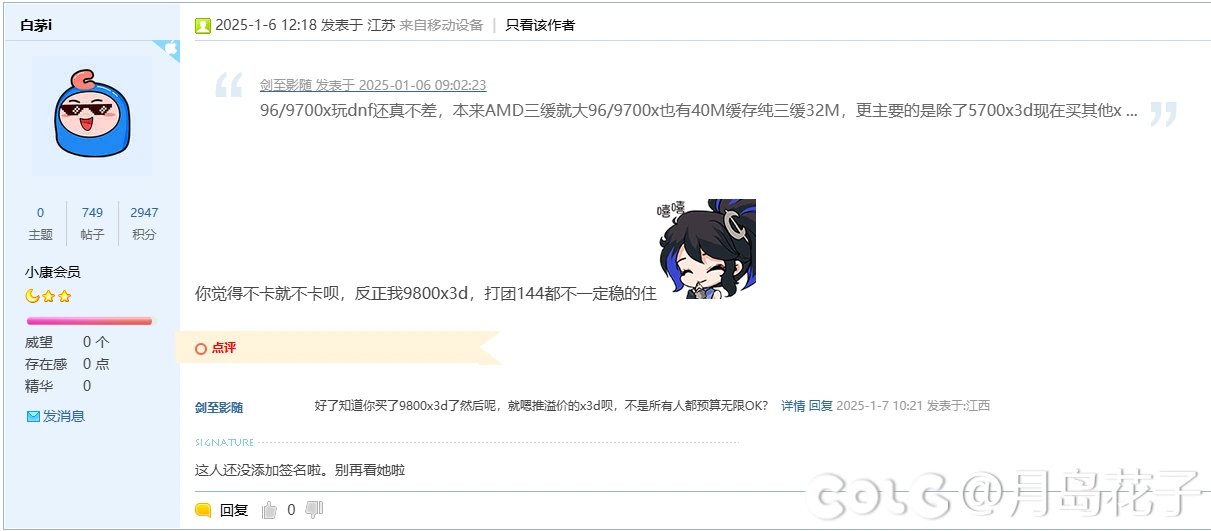The image size is (1211, 531).
Task: Click the pink progress bar under 小康会员
Action: pyautogui.click(x=89, y=321)
